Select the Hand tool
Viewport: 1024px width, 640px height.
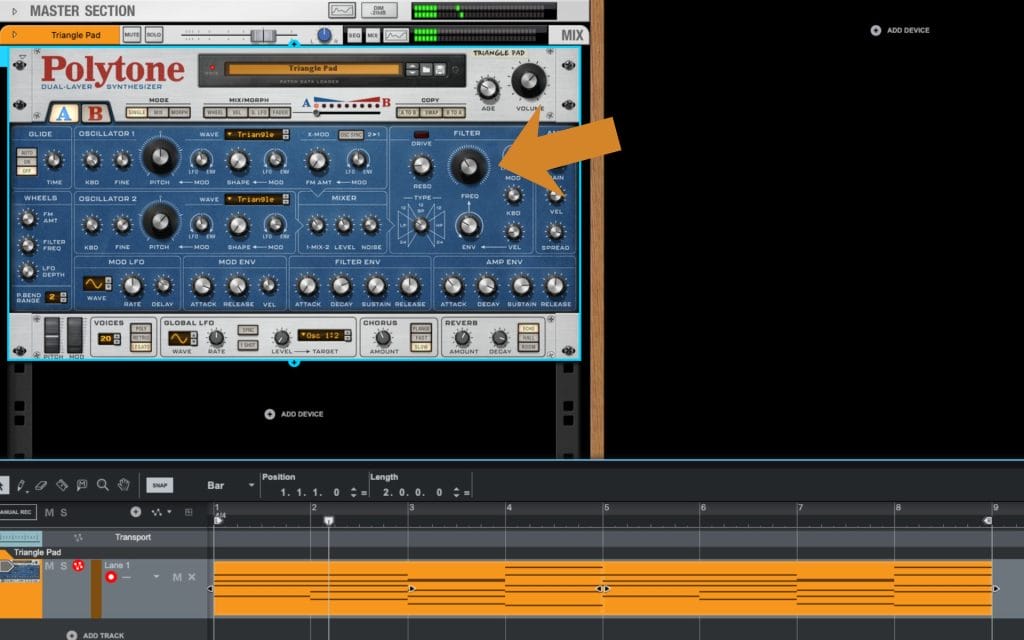coord(123,485)
